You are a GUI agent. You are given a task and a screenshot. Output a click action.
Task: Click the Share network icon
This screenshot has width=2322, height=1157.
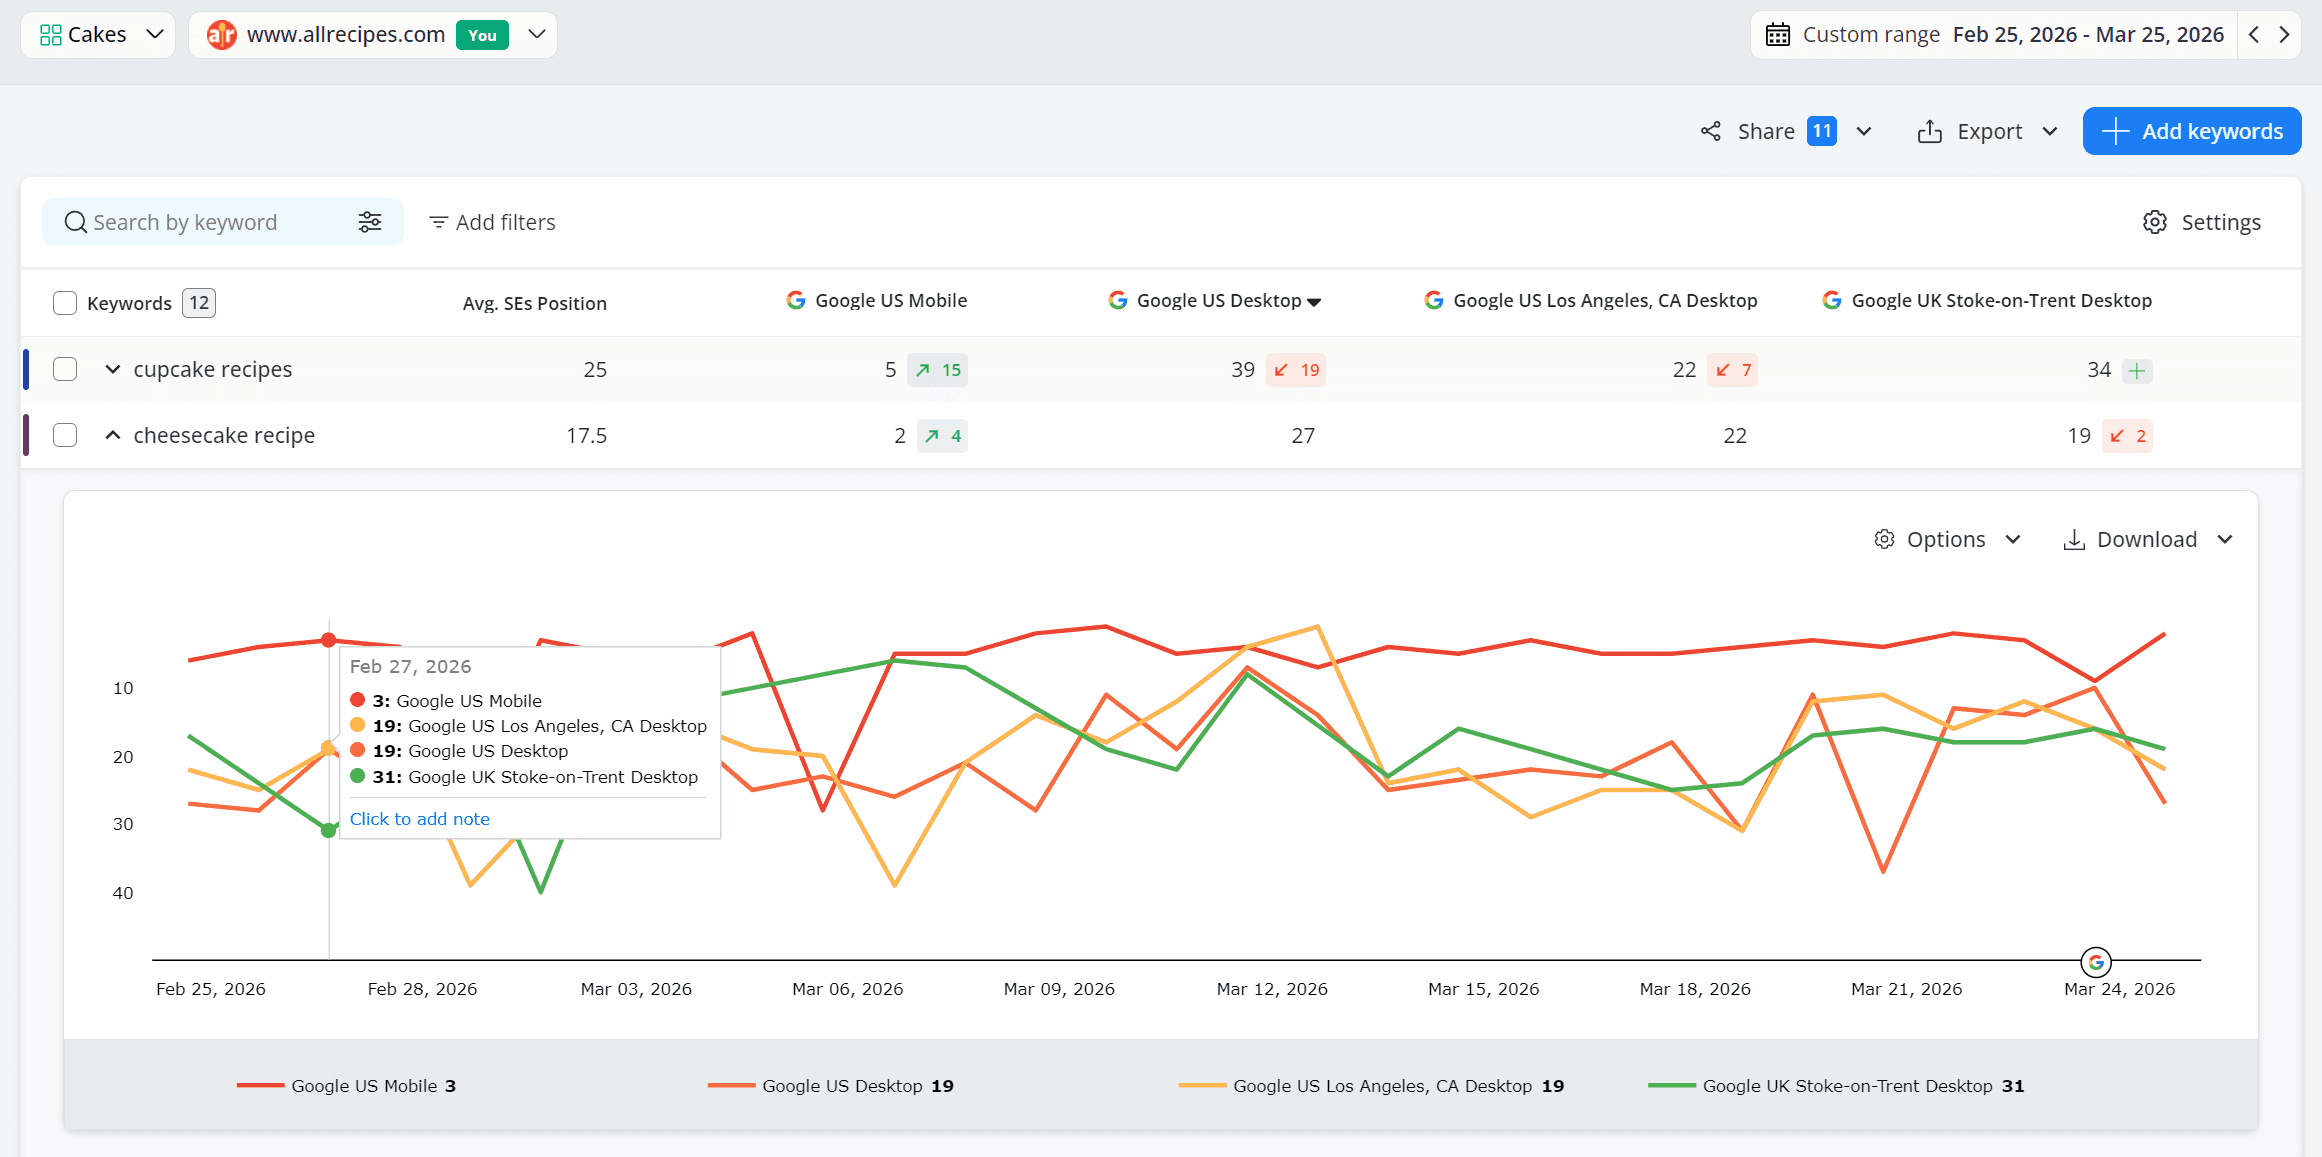(x=1711, y=131)
